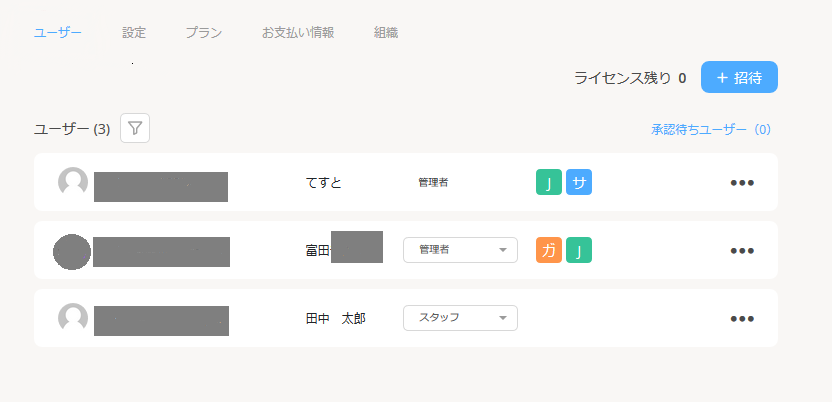Image resolution: width=832 pixels, height=402 pixels.
Task: Switch to the ユーザー tab
Action: pos(58,32)
